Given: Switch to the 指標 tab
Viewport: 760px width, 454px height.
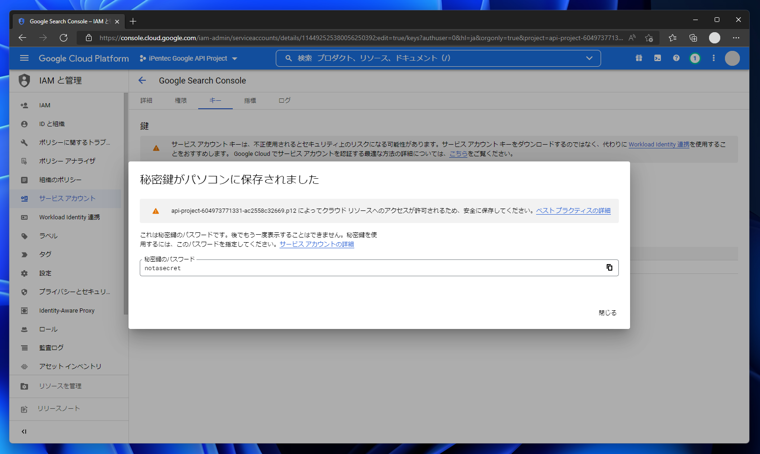Looking at the screenshot, I should point(250,100).
